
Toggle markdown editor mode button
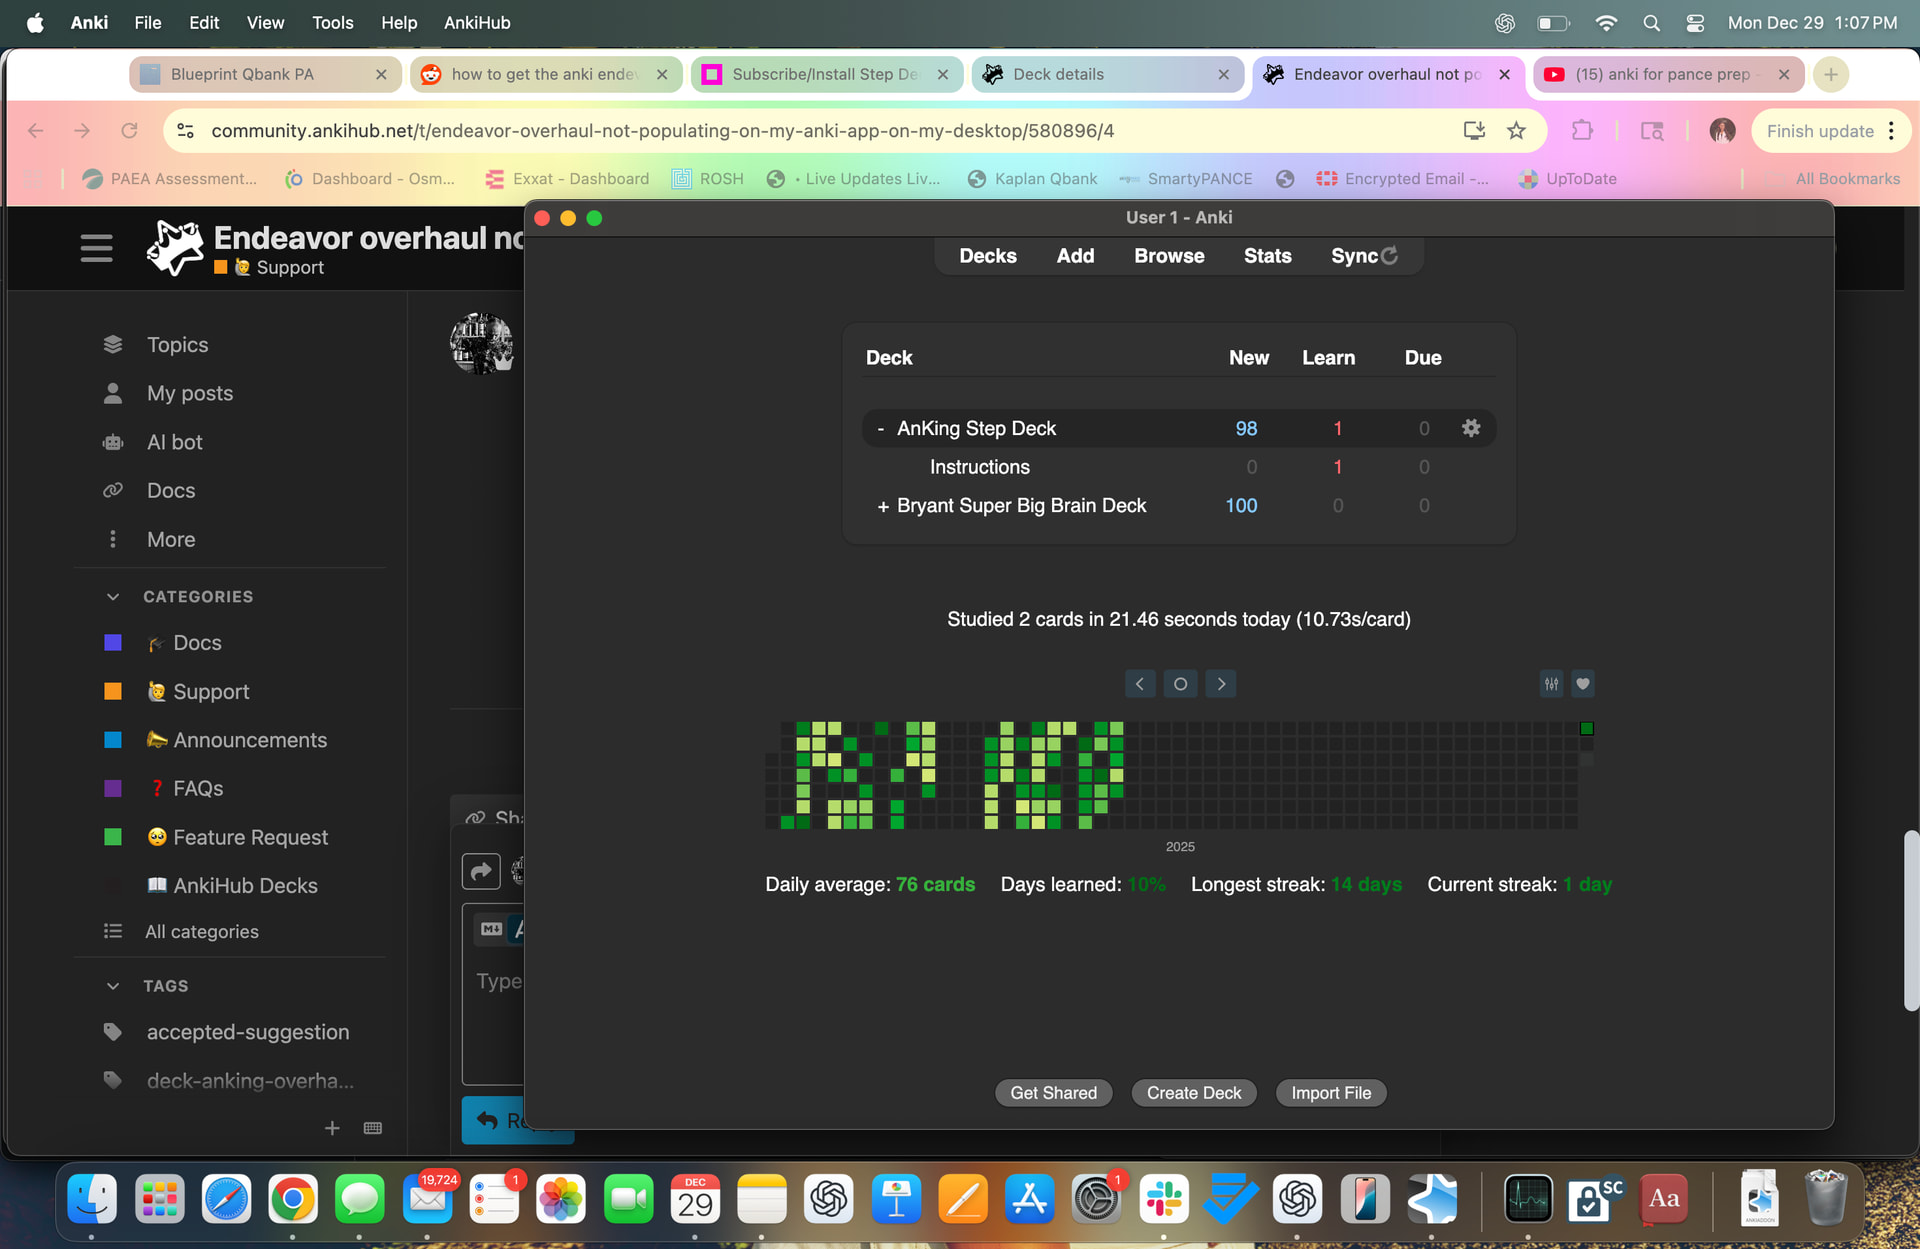coord(491,929)
